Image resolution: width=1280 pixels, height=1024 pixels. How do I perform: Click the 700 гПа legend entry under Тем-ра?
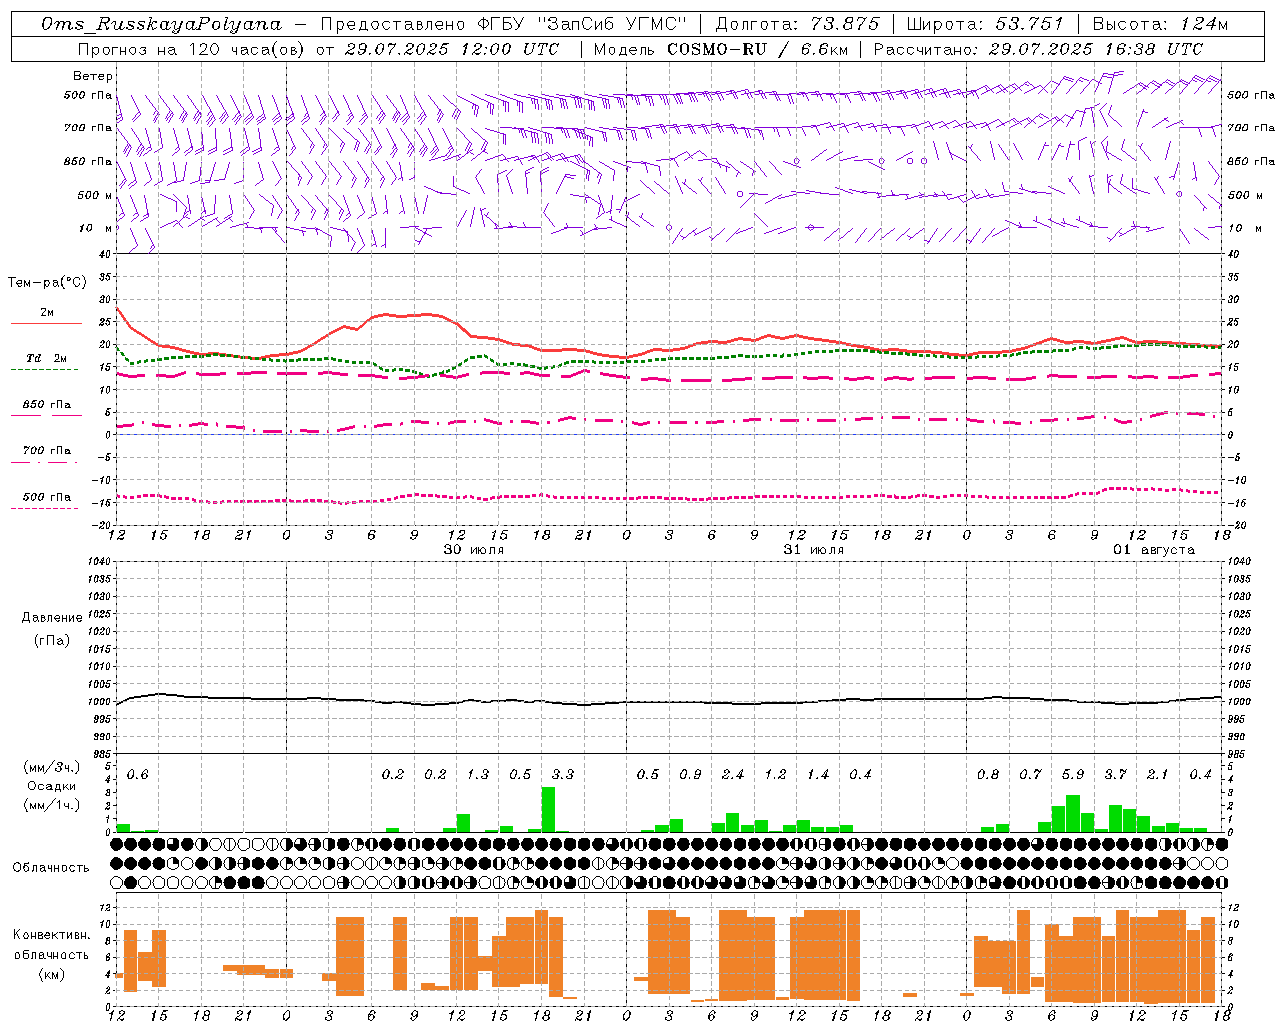[x=47, y=450]
